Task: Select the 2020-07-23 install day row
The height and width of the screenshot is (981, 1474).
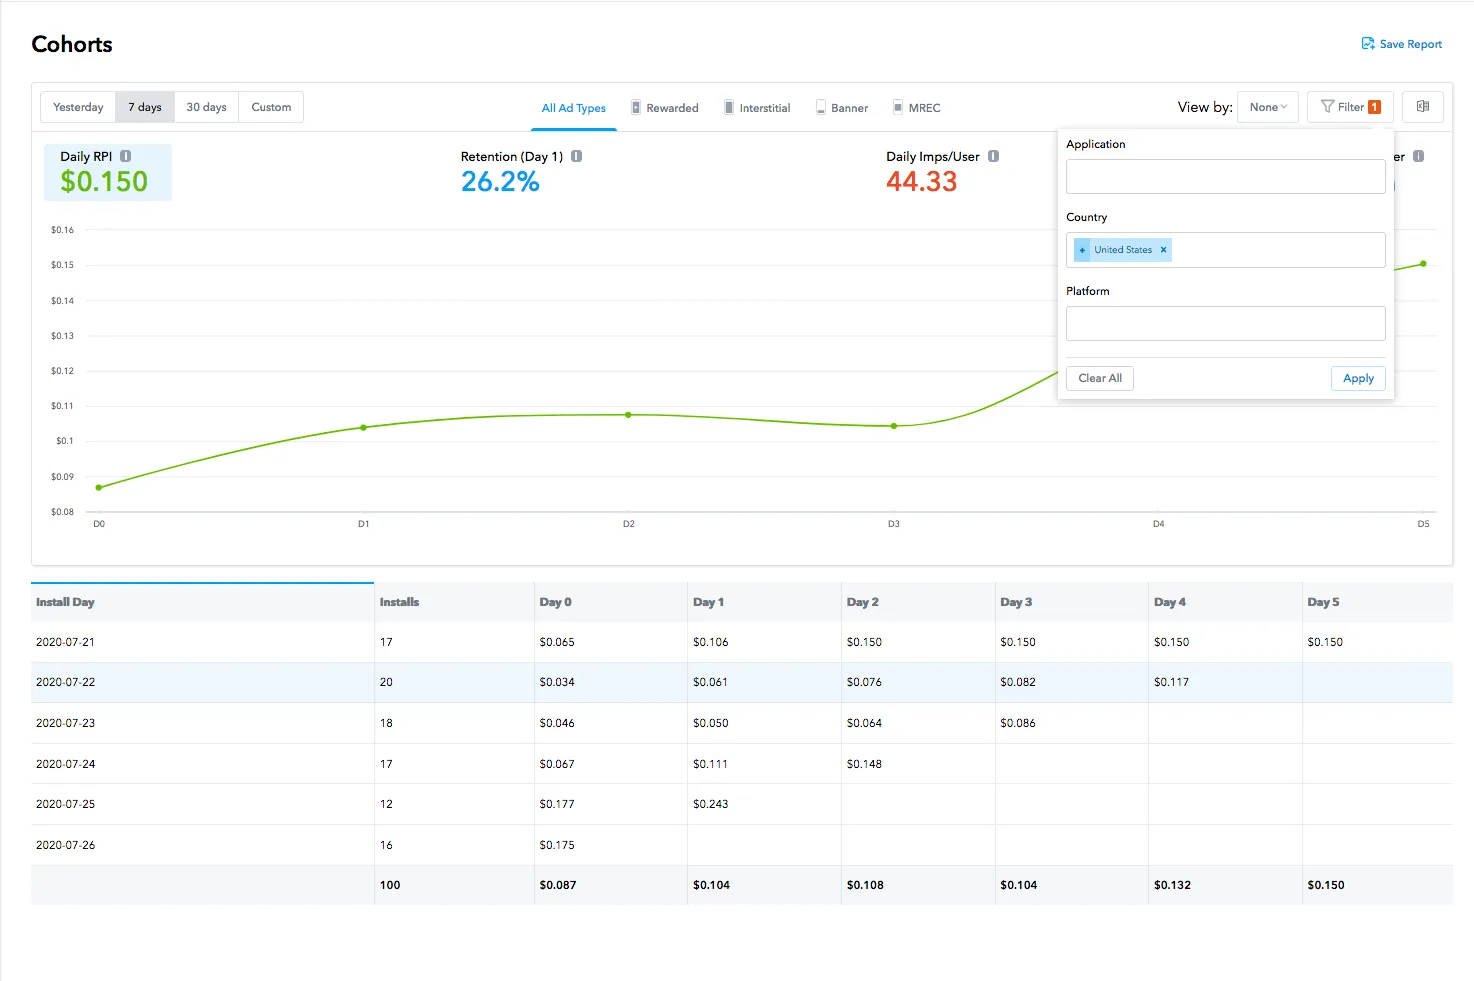Action: tap(742, 723)
